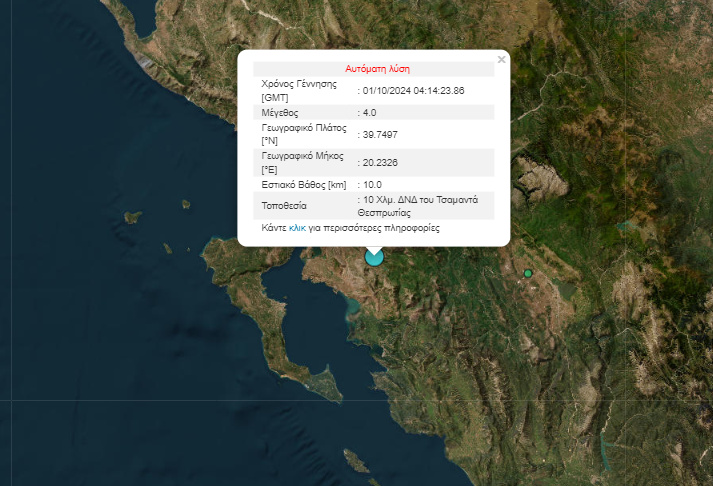
Task: Click the 'Τοποθεσία' row label
Action: (x=284, y=206)
